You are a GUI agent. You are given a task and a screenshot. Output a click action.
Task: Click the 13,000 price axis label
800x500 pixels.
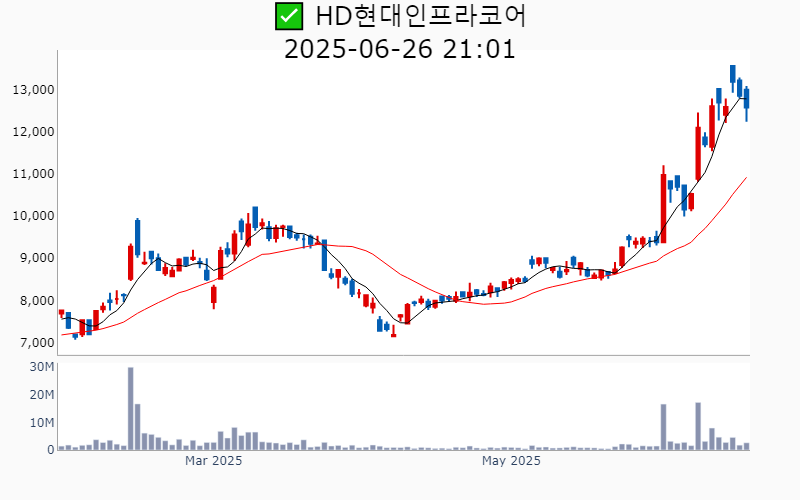tap(34, 90)
